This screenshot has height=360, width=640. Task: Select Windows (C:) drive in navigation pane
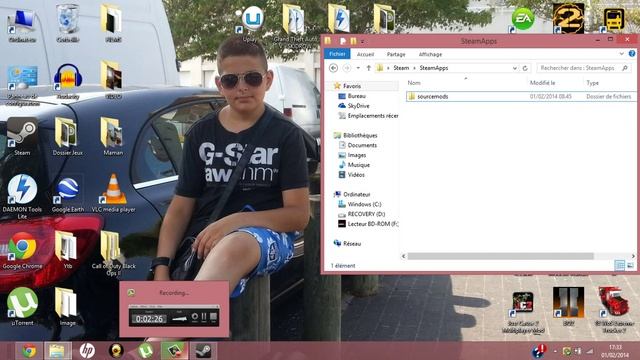(360, 204)
